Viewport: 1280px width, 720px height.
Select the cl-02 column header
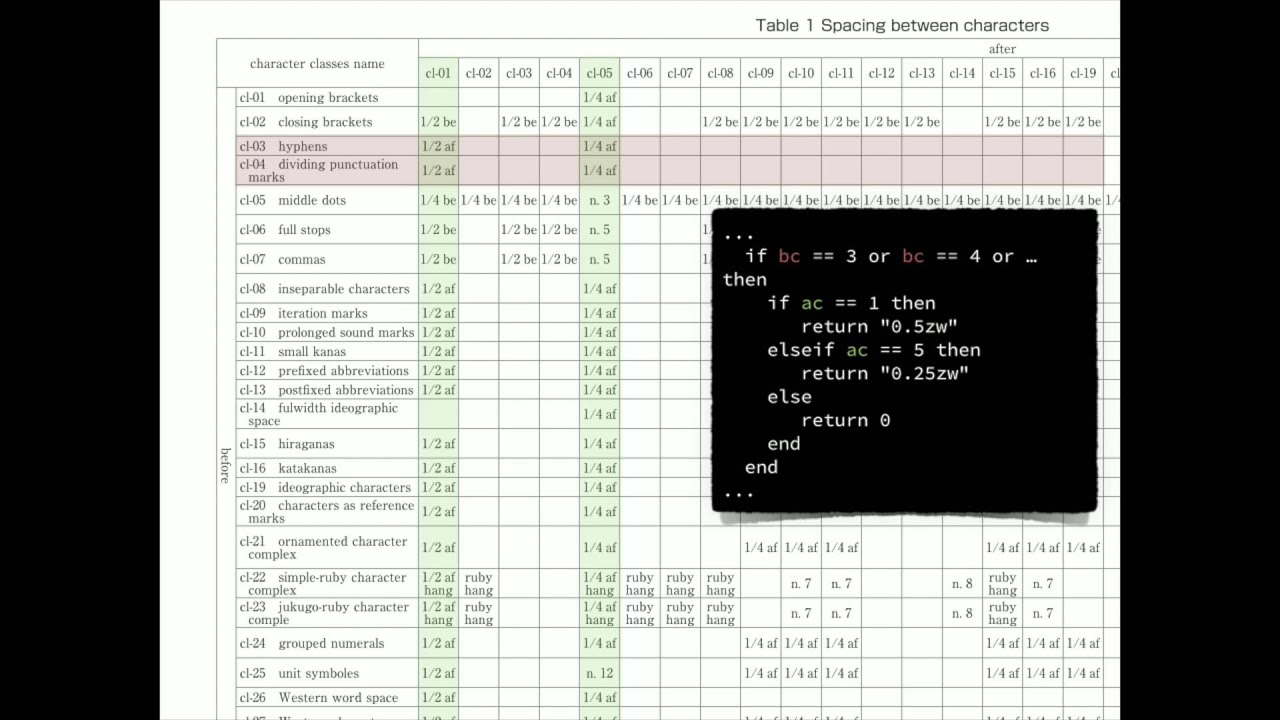coord(479,73)
